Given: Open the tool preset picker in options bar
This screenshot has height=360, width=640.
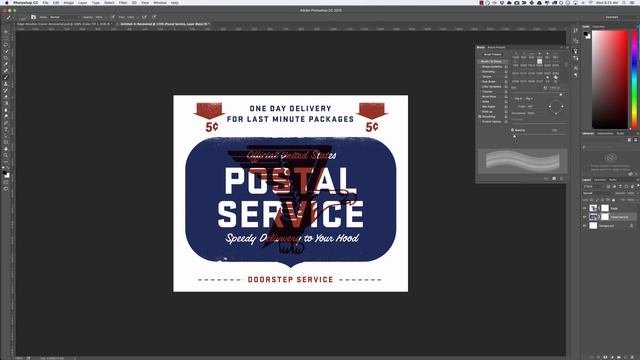Looking at the screenshot, I should [9, 17].
